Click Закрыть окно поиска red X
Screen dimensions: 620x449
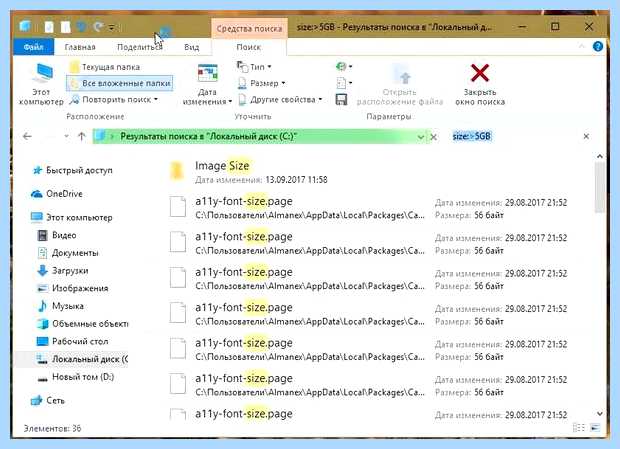480,84
